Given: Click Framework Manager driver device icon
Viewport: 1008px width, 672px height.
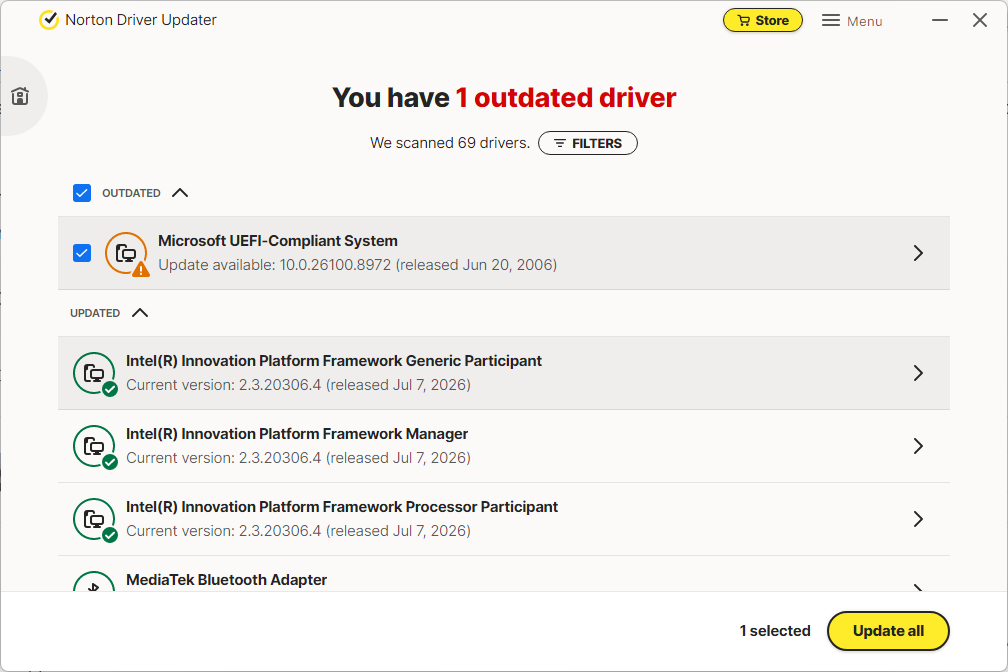Looking at the screenshot, I should click(94, 446).
